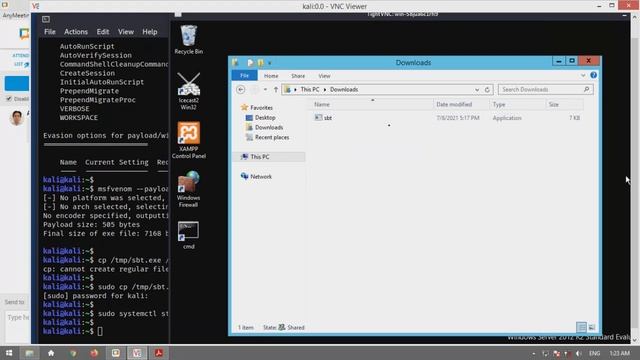Click the Explorer back arrow button
The image size is (640, 360).
pos(241,89)
